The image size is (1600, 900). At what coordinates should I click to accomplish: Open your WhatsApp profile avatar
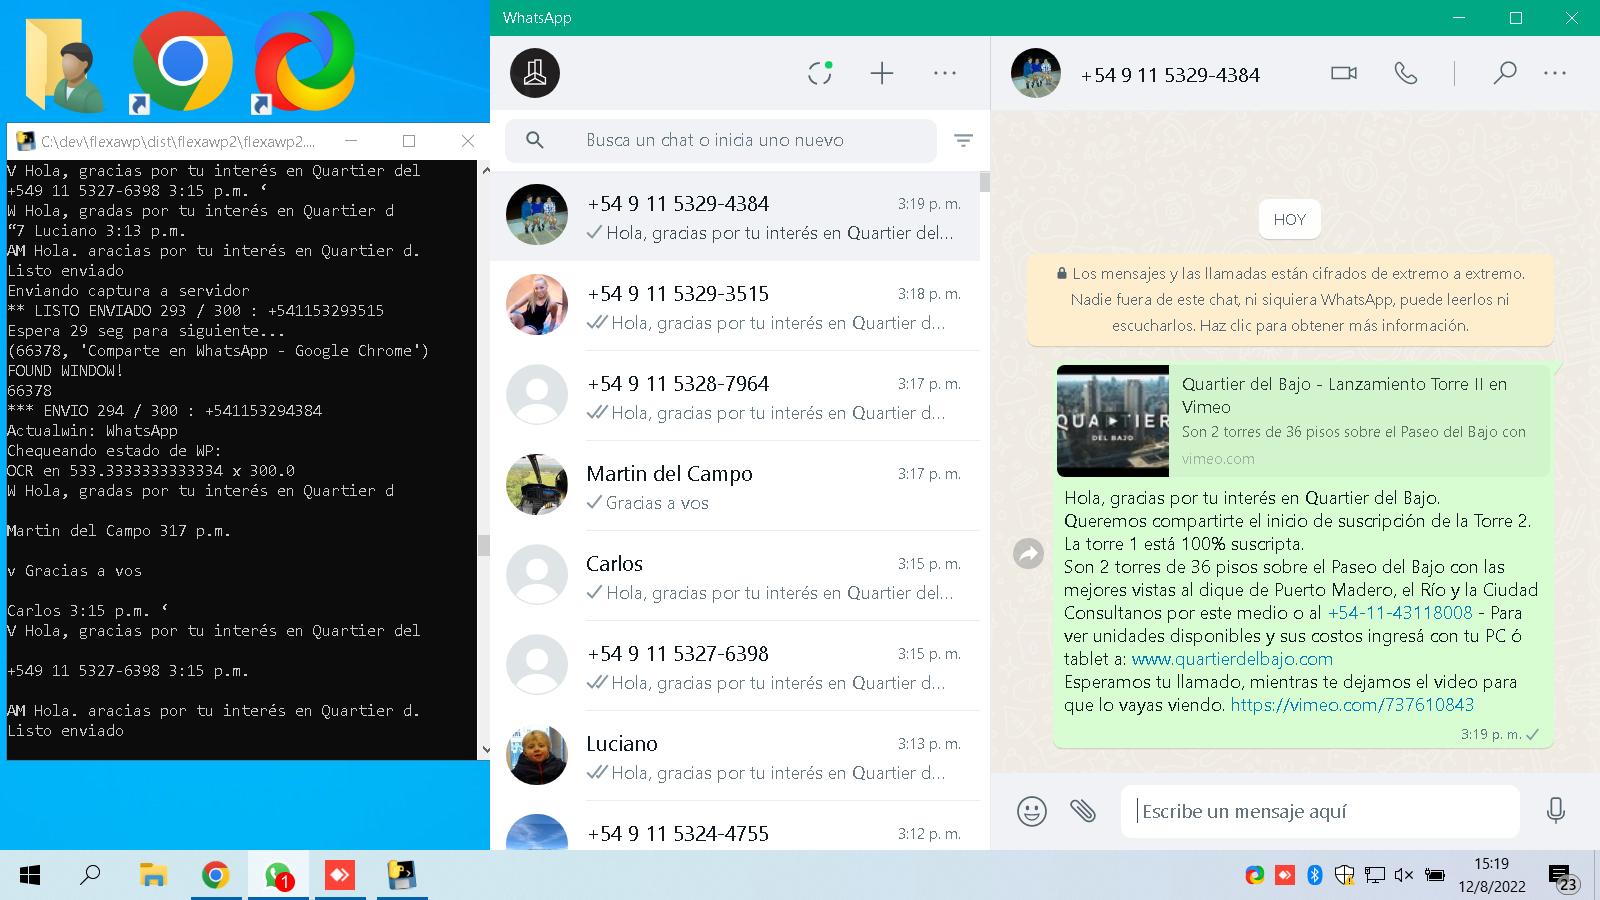535,73
